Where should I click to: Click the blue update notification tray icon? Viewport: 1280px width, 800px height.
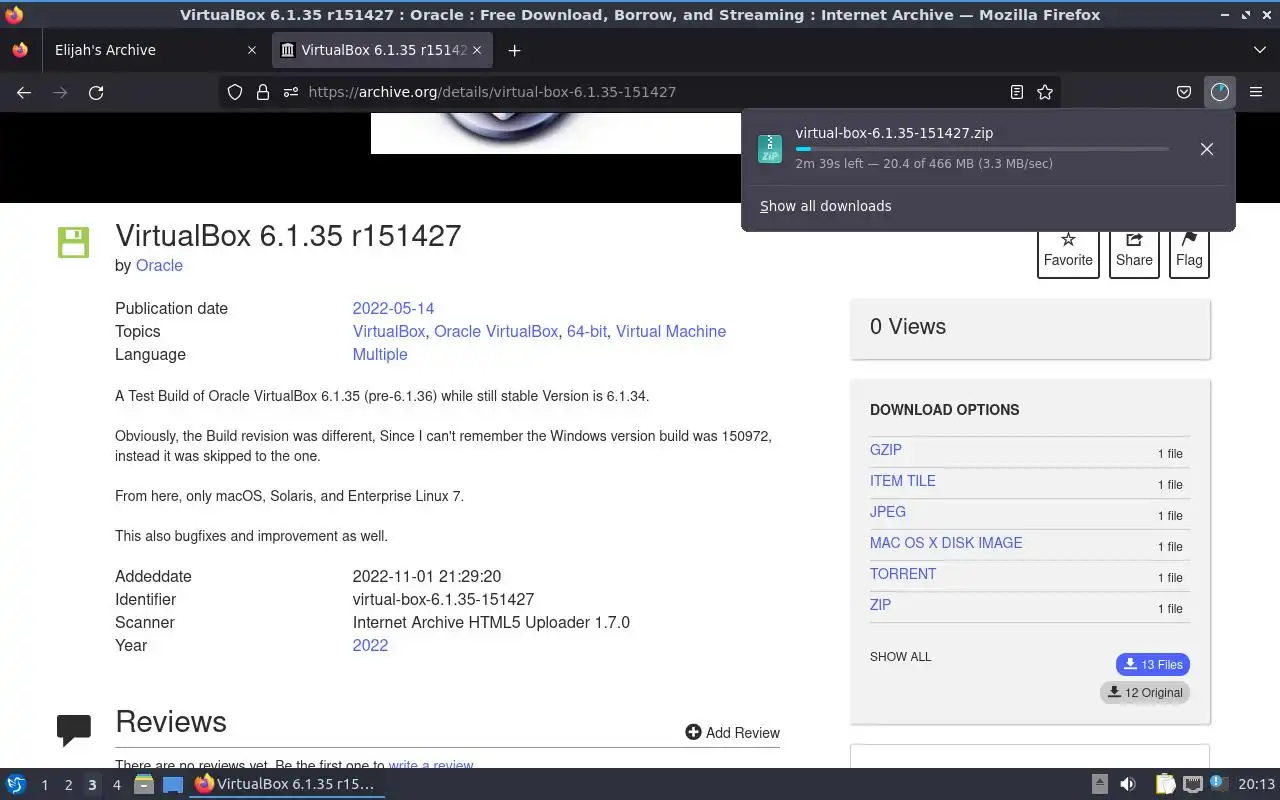pos(1218,784)
